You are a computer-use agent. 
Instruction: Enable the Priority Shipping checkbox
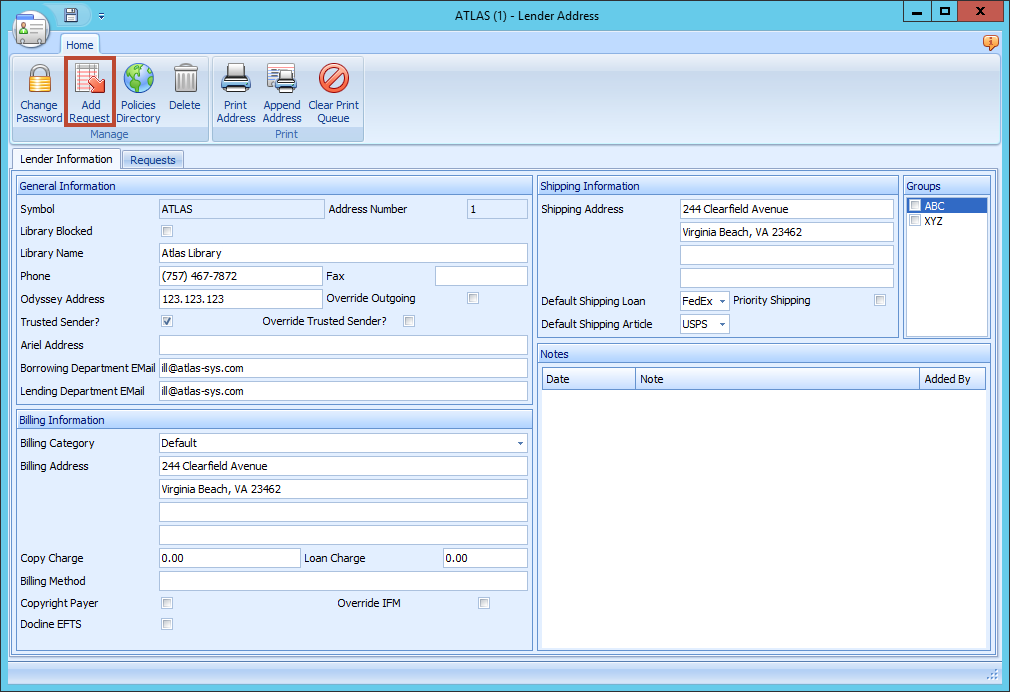[x=880, y=300]
